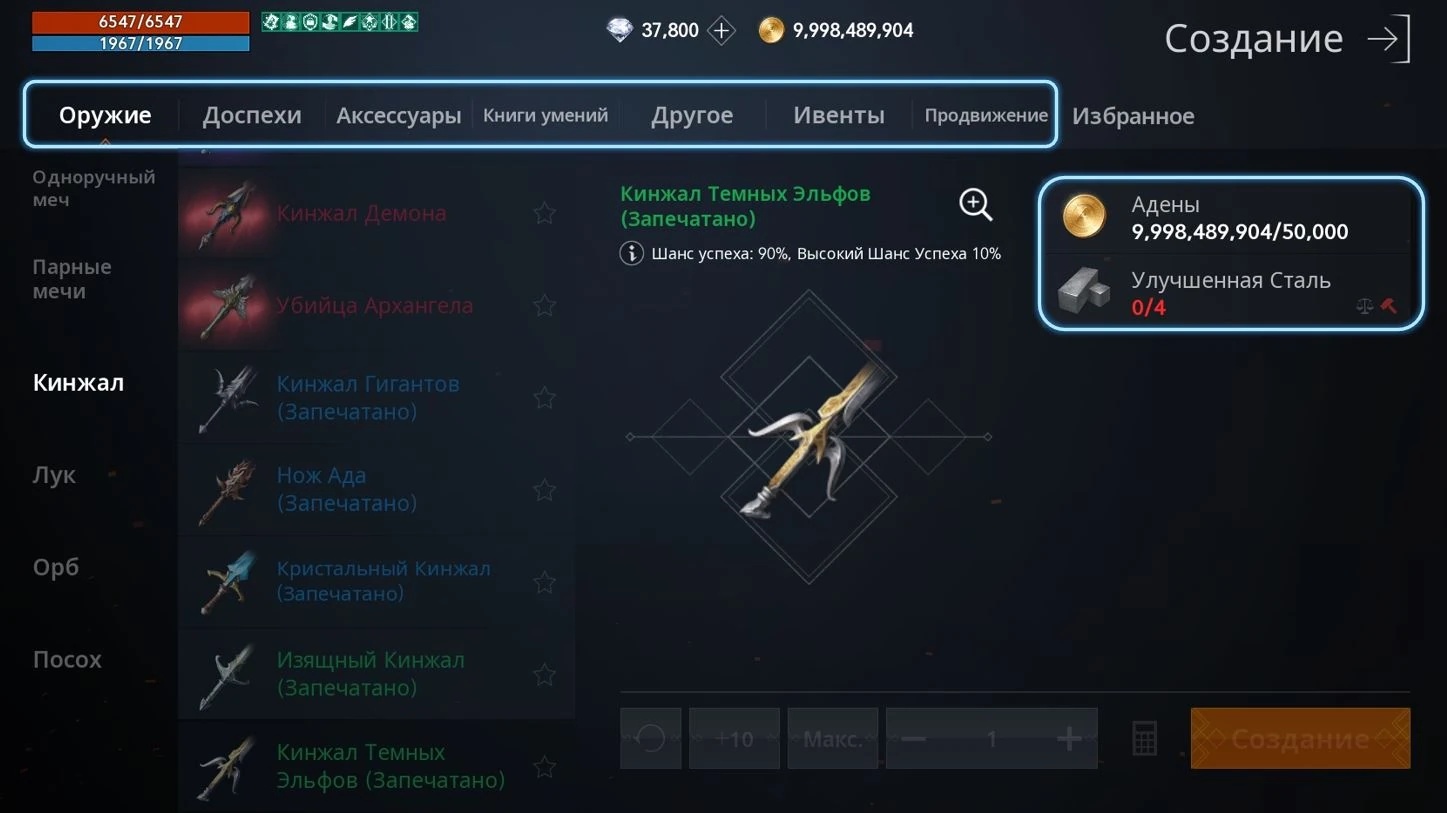
Task: Increase the craft quantity with the plus stepper
Action: tap(1068, 739)
